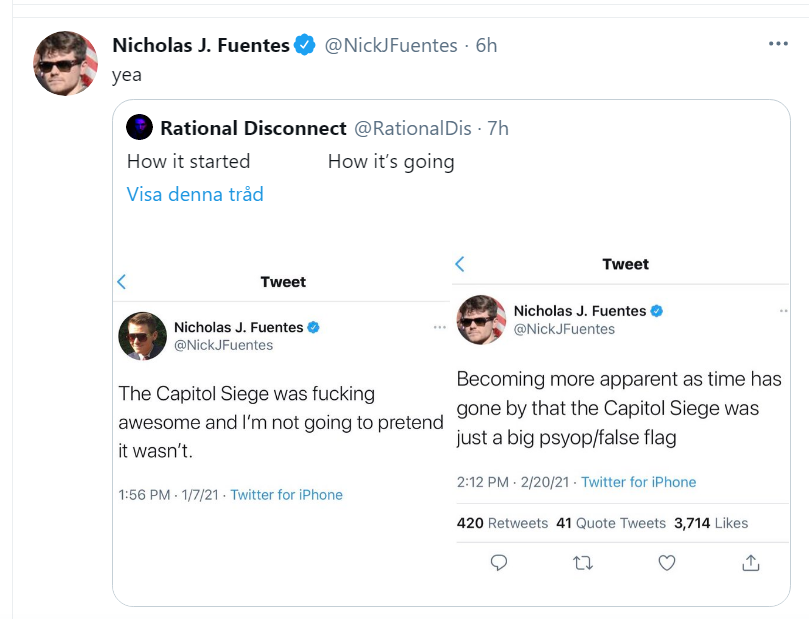Click the verified badge next to Nicholas J. Fuentes at the top

tap(304, 45)
